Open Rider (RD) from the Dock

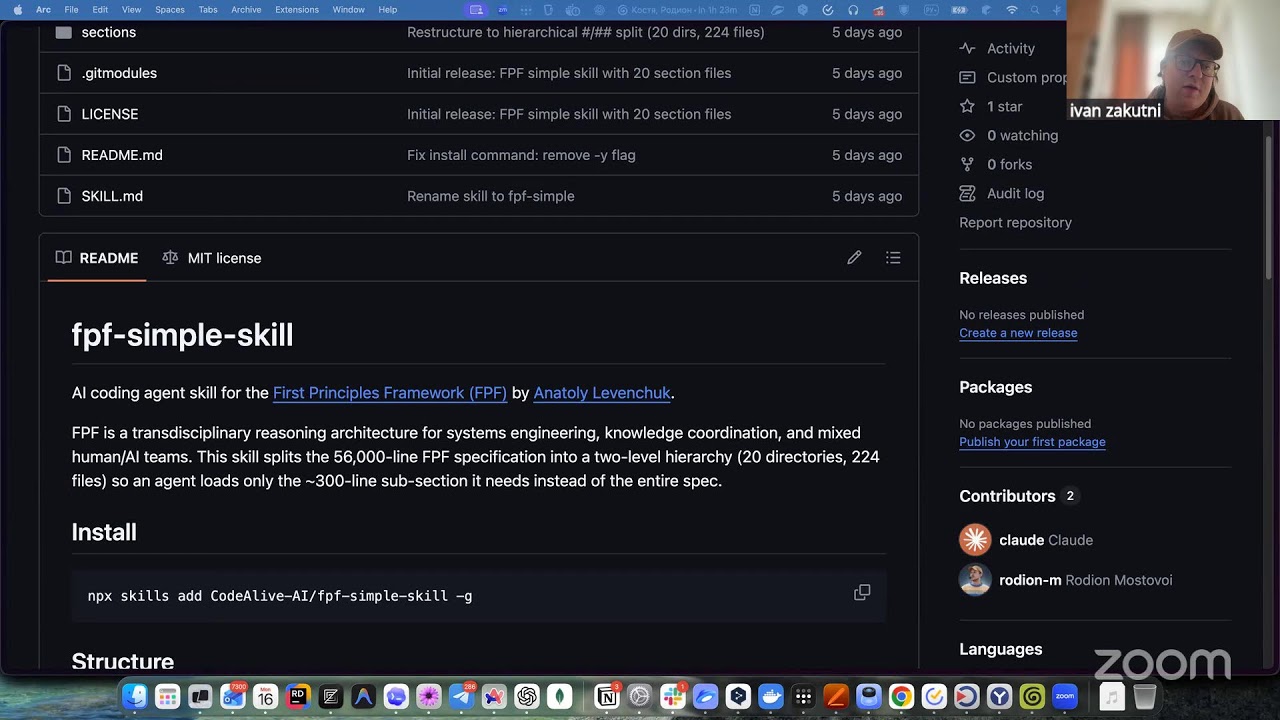coord(298,697)
